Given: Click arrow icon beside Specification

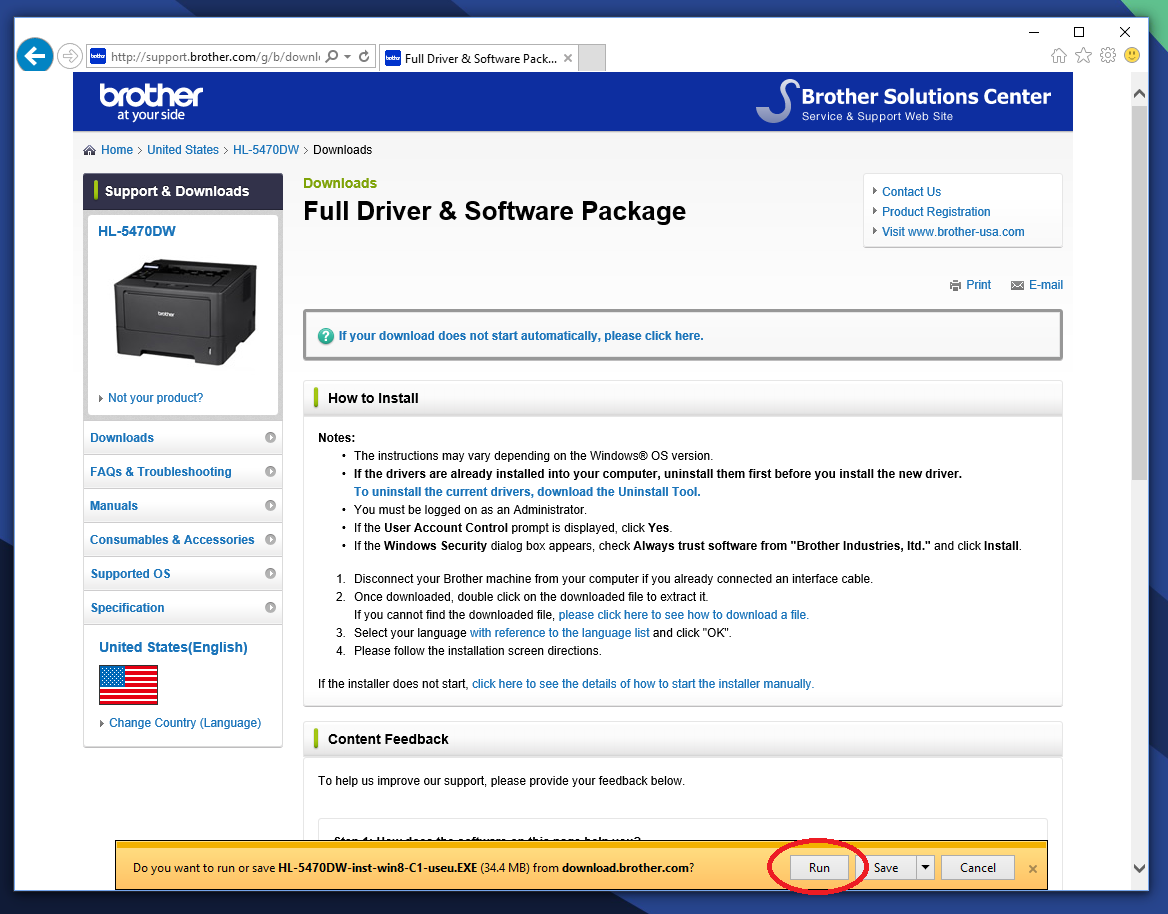Looking at the screenshot, I should [270, 608].
